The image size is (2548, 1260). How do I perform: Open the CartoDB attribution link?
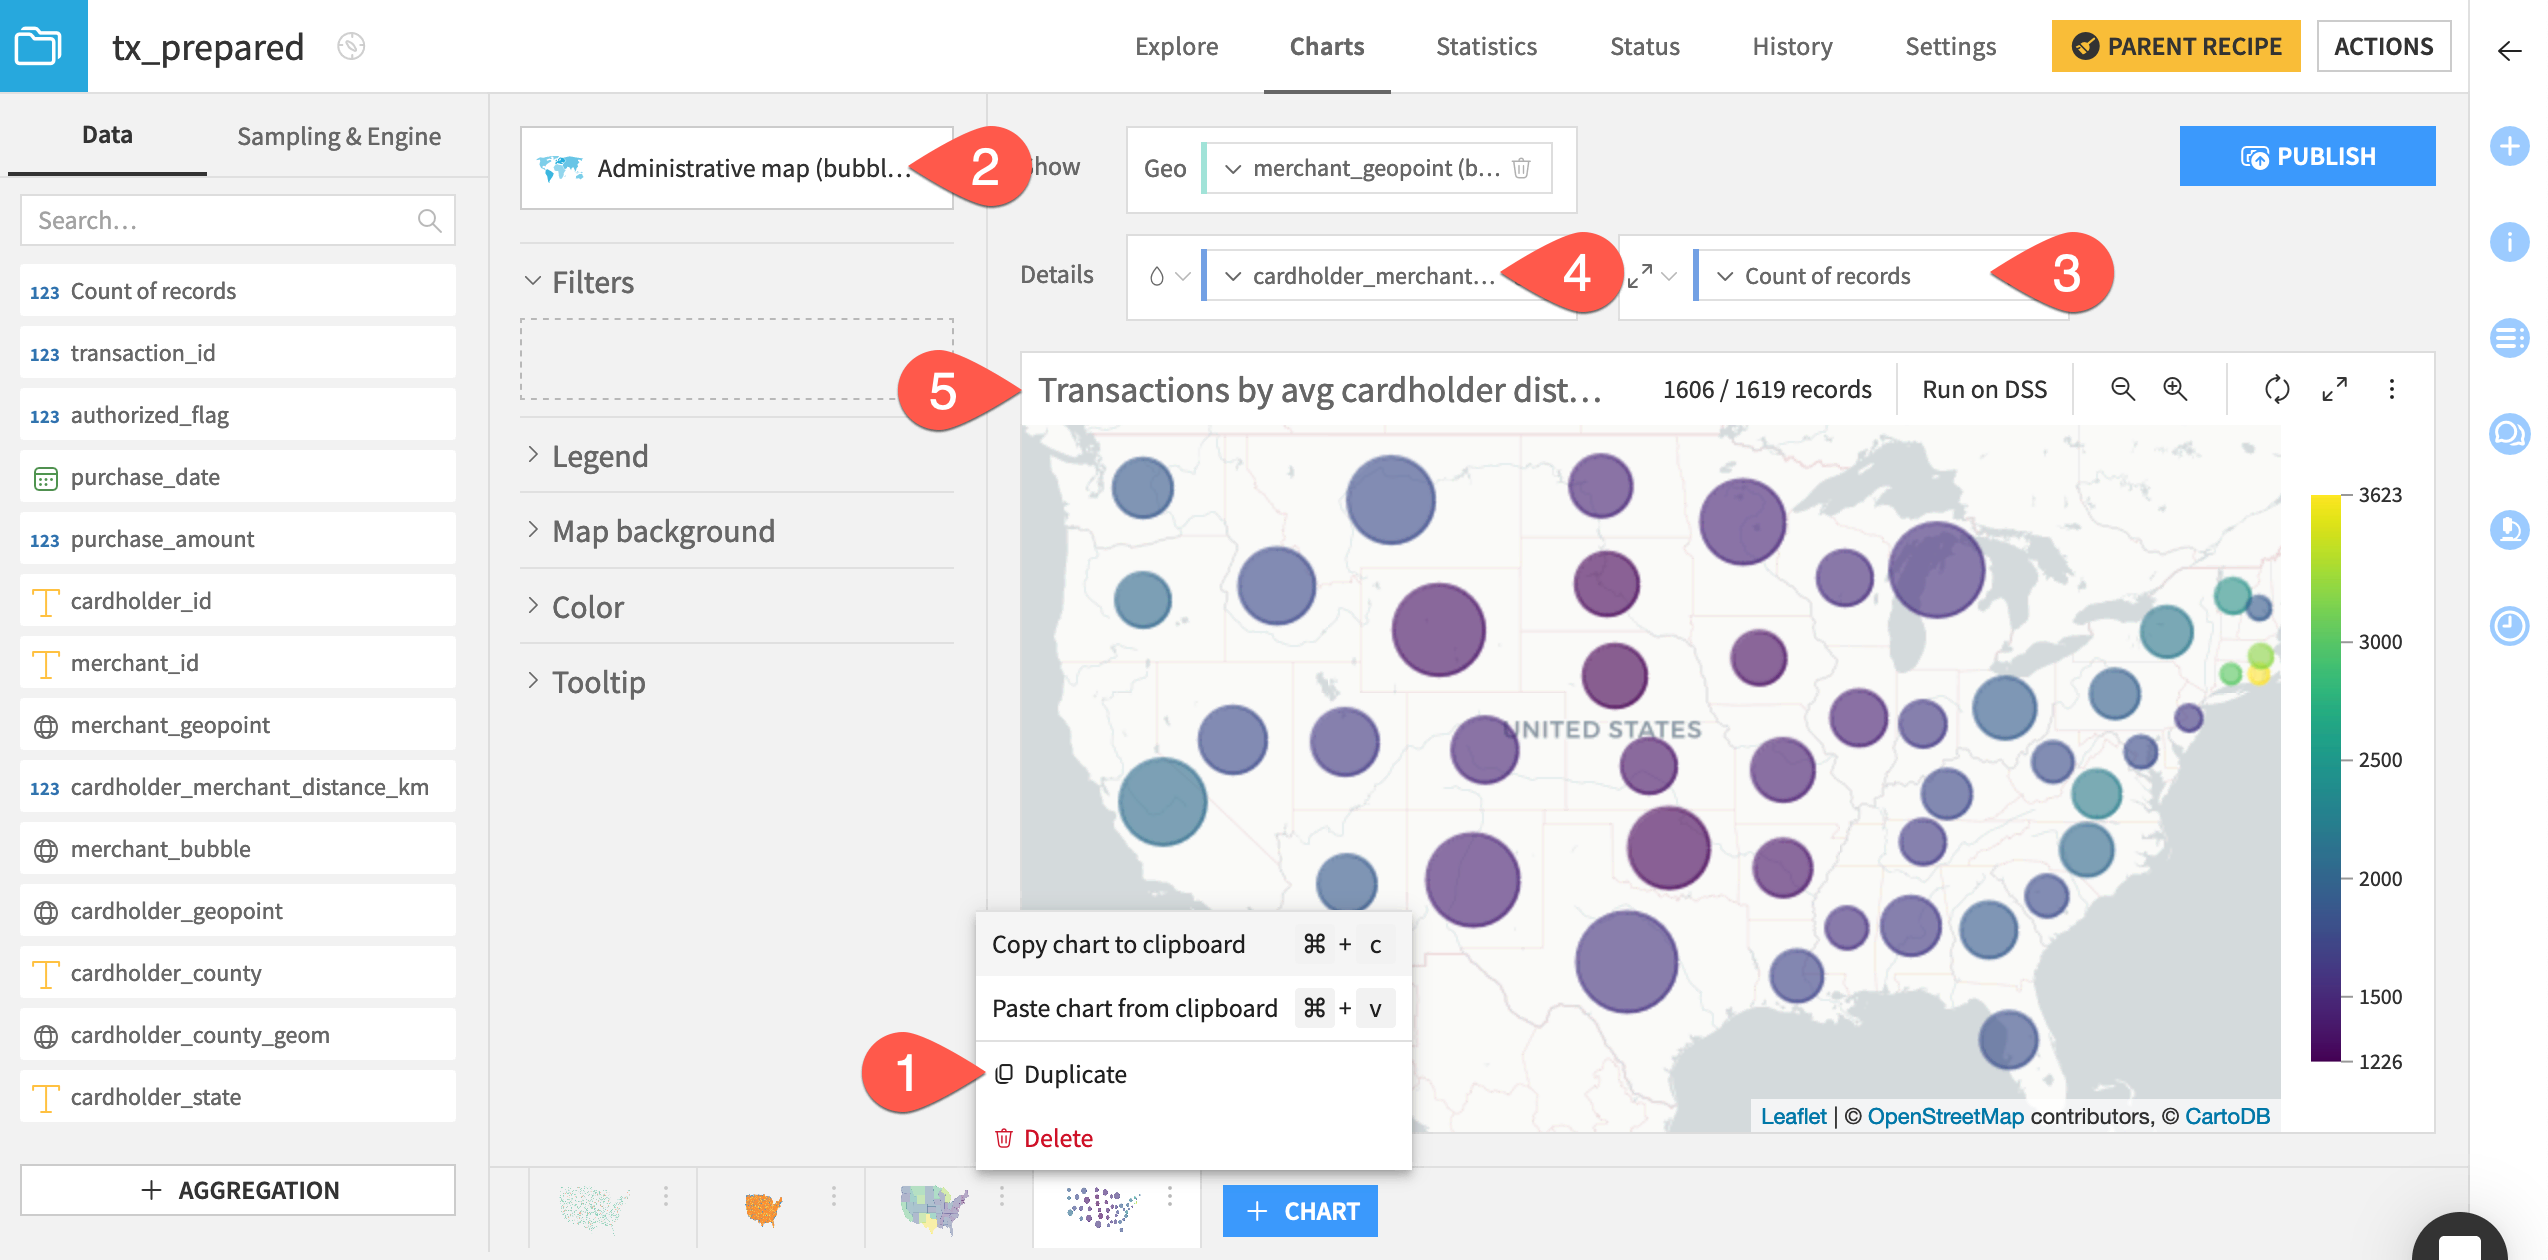click(2227, 1116)
